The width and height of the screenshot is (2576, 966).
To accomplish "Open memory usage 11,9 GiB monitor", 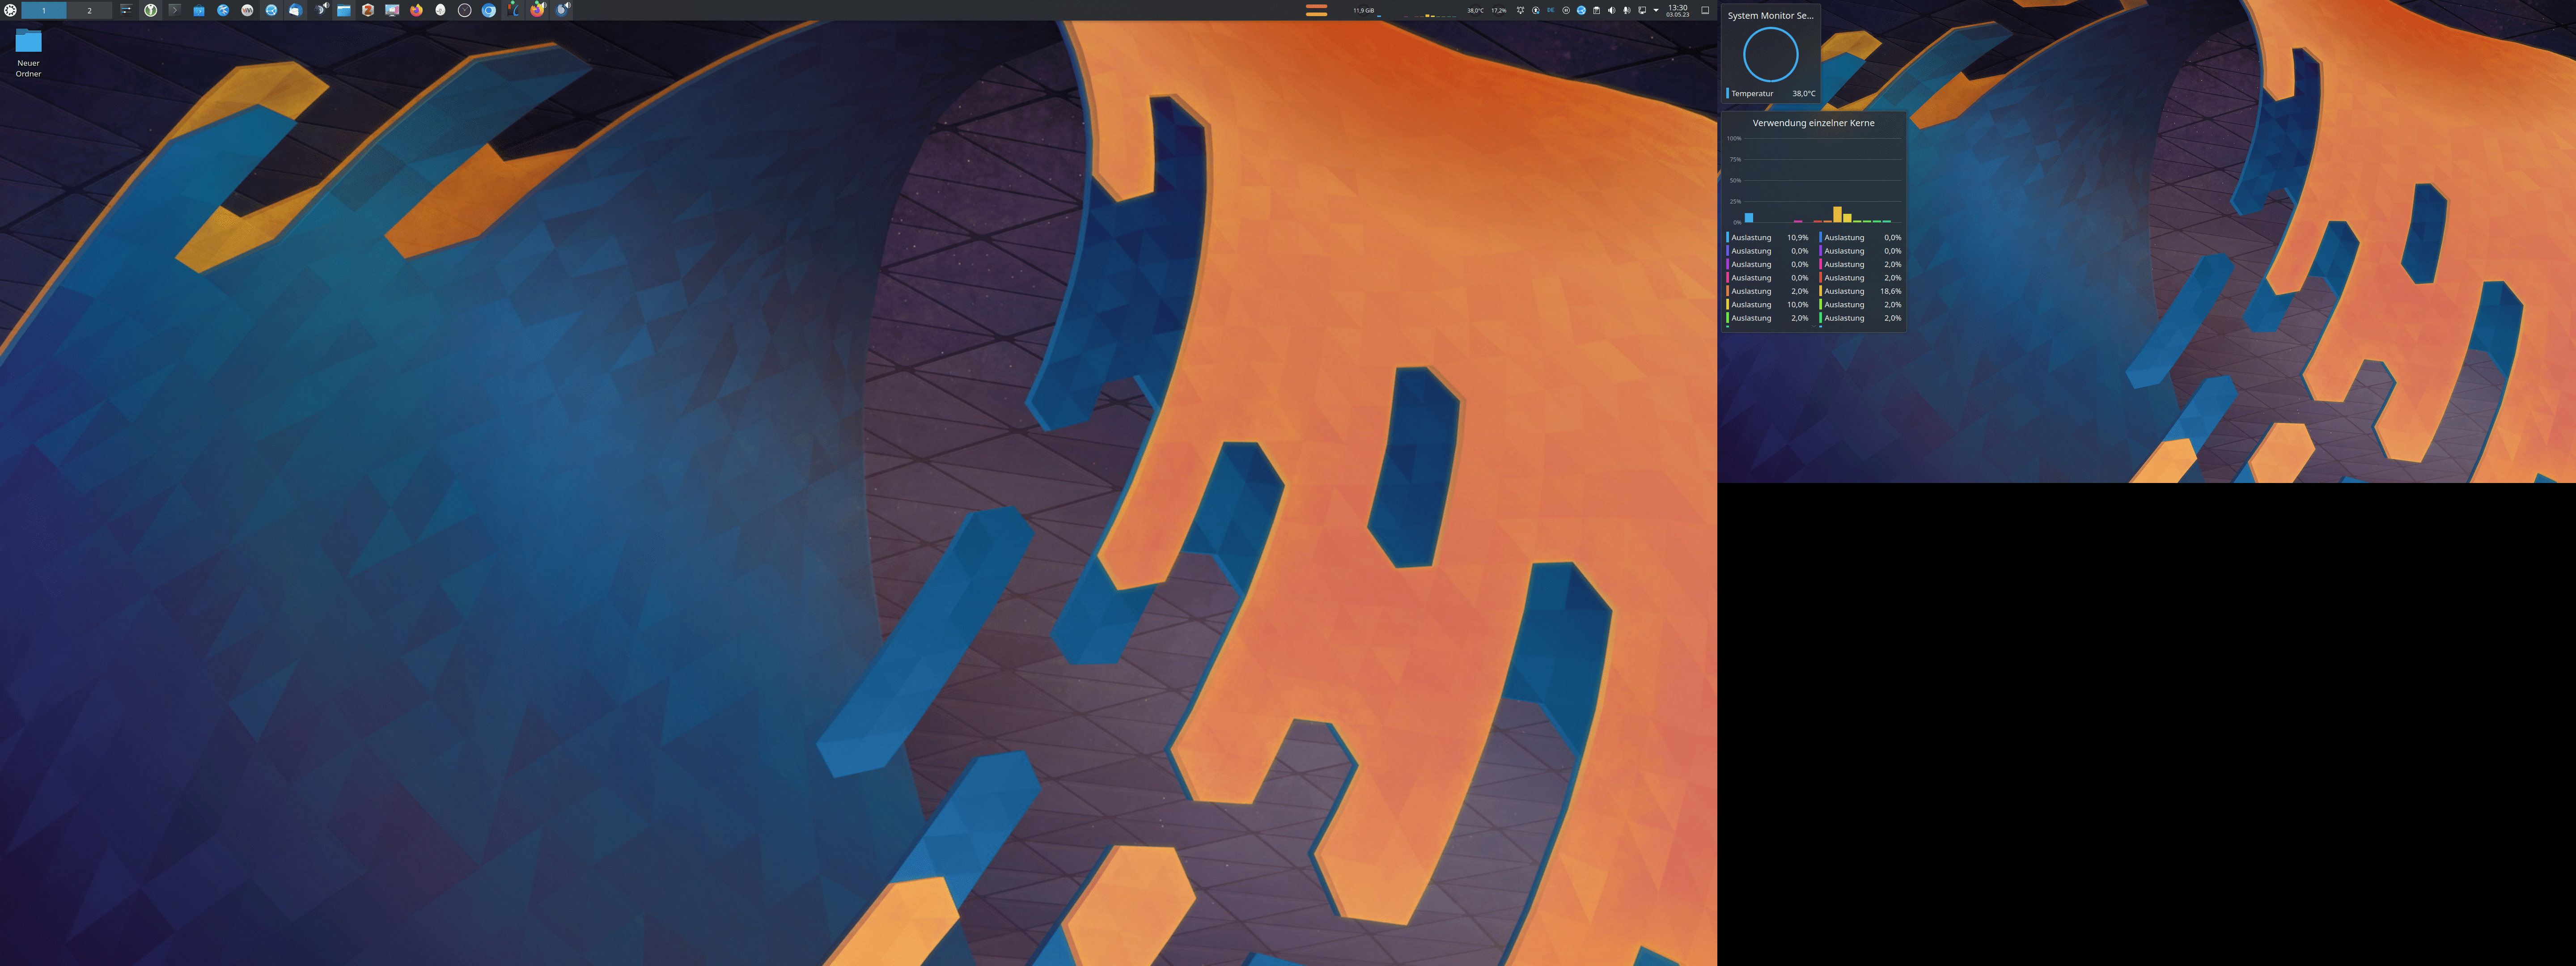I will (x=1364, y=10).
